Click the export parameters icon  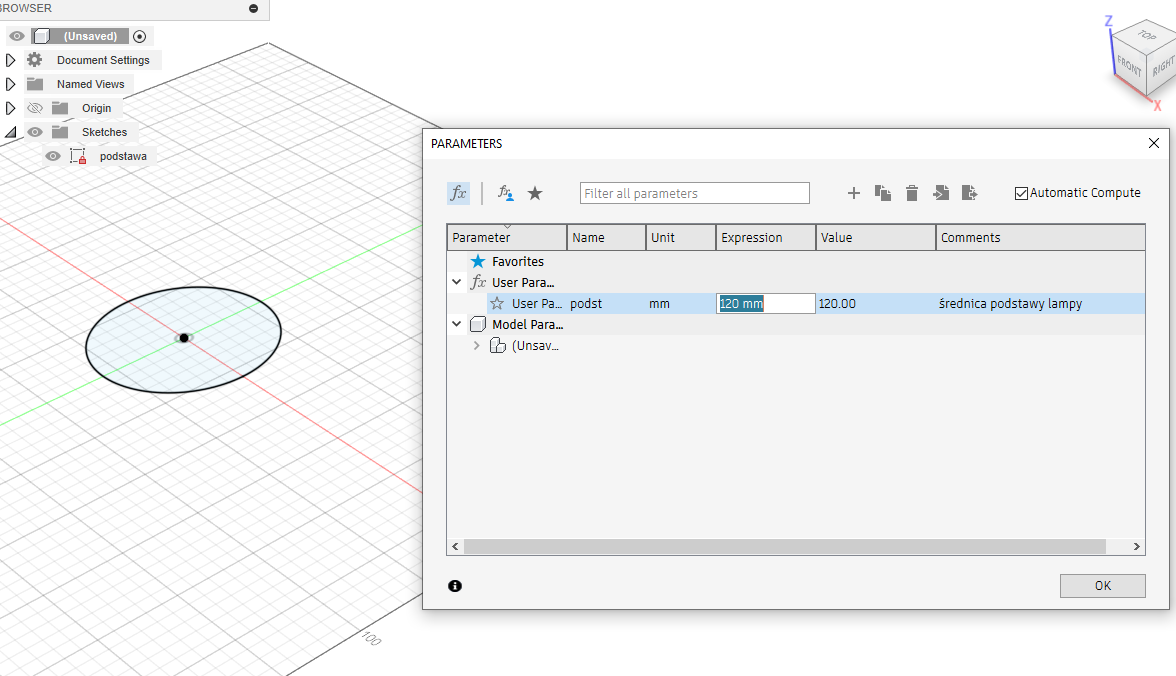(x=969, y=193)
